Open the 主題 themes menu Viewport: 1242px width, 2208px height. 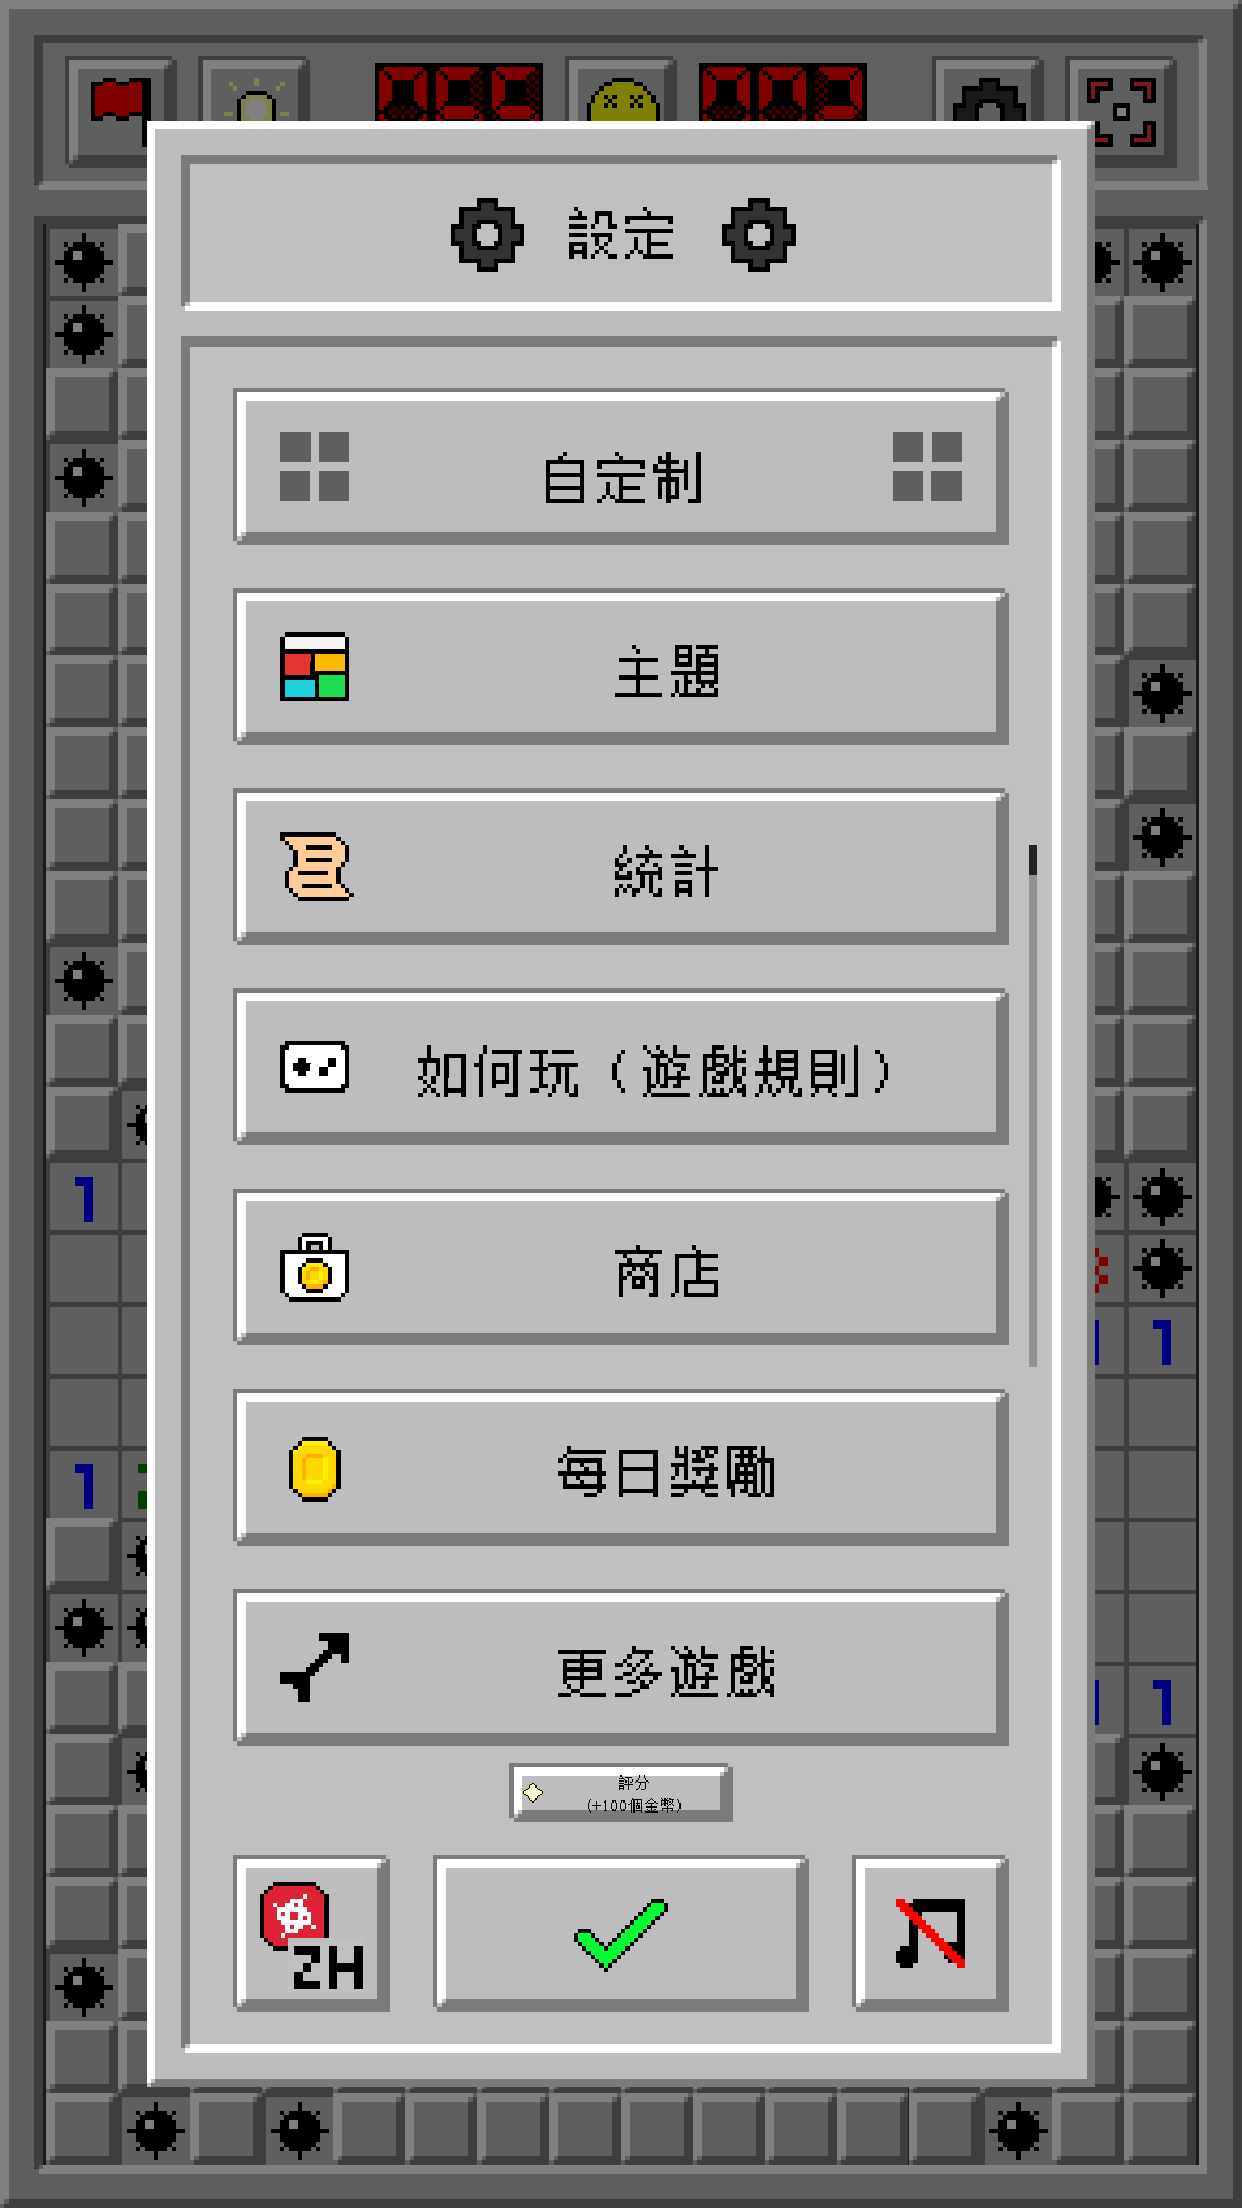point(621,667)
